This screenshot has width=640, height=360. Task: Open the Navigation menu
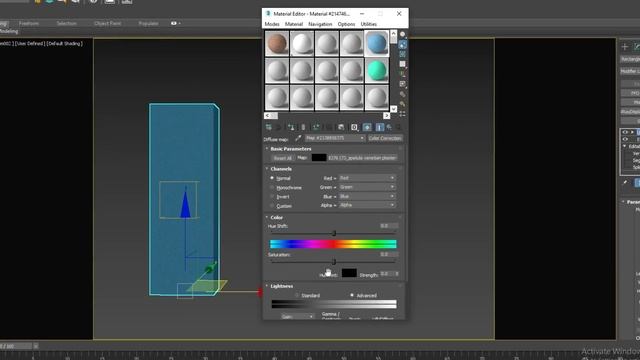point(320,24)
